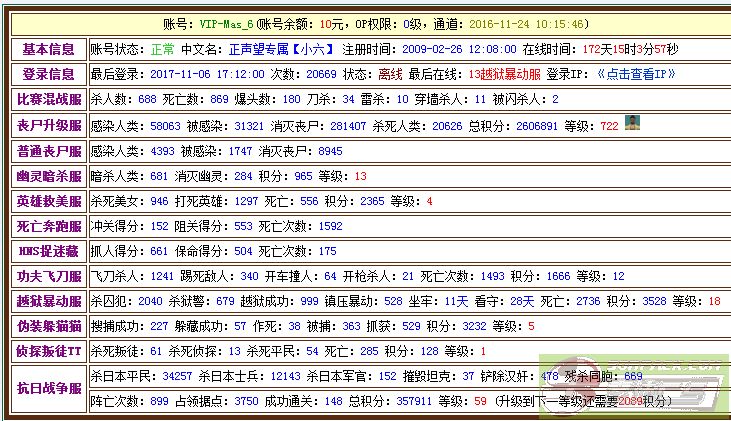Click the 伪装躲猫猫 score 3232

point(474,326)
